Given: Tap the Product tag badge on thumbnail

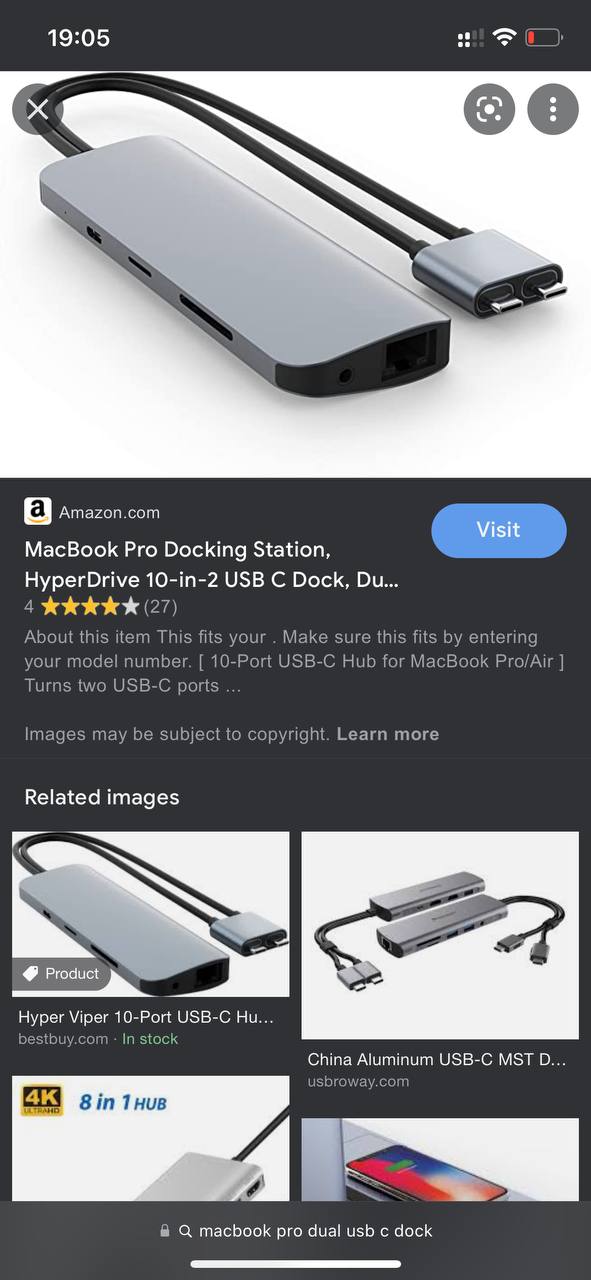Looking at the screenshot, I should click(x=61, y=973).
